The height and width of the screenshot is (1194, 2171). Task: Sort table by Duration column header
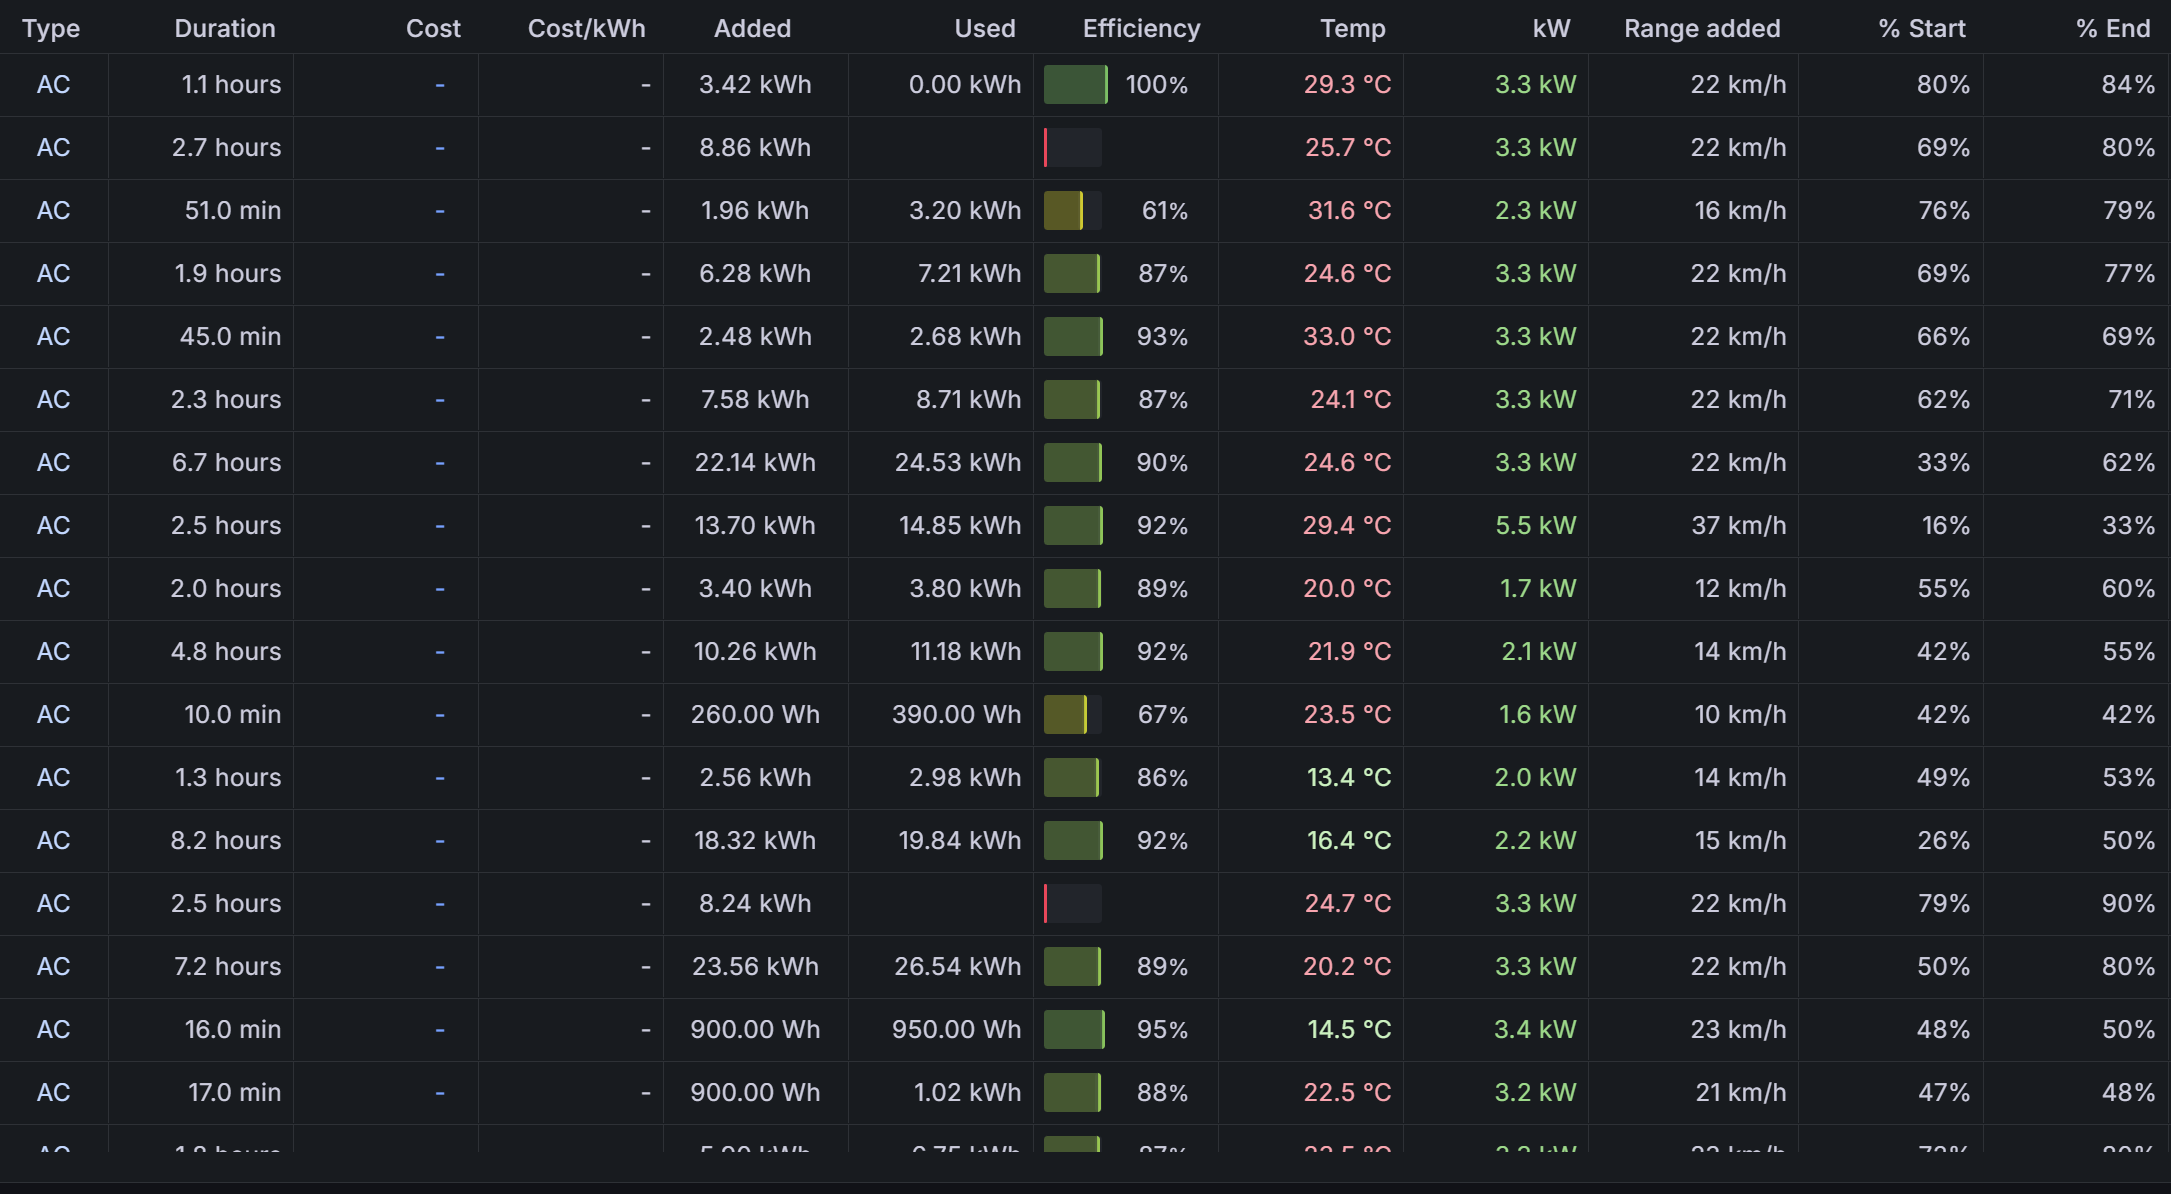coord(224,28)
